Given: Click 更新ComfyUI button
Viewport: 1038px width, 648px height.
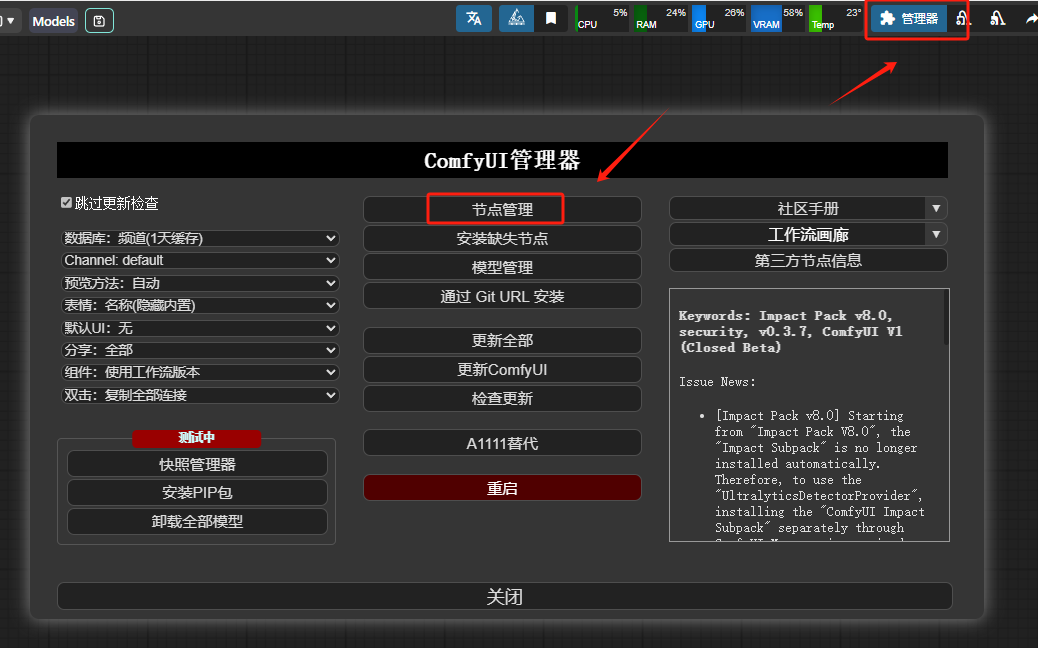Looking at the screenshot, I should 502,370.
